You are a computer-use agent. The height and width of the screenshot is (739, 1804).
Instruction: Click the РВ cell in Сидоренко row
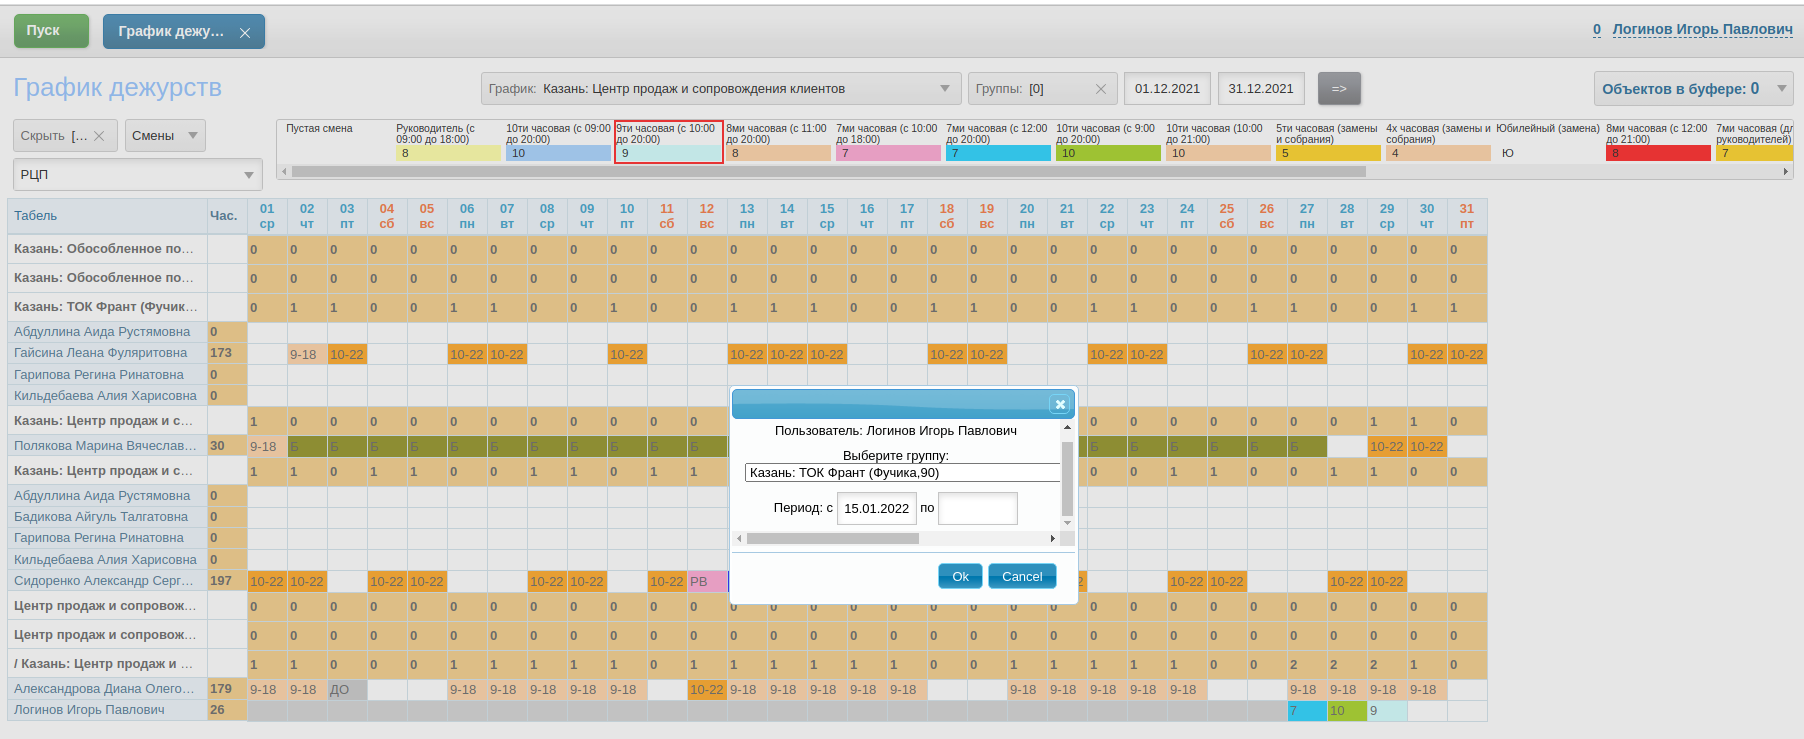point(707,582)
